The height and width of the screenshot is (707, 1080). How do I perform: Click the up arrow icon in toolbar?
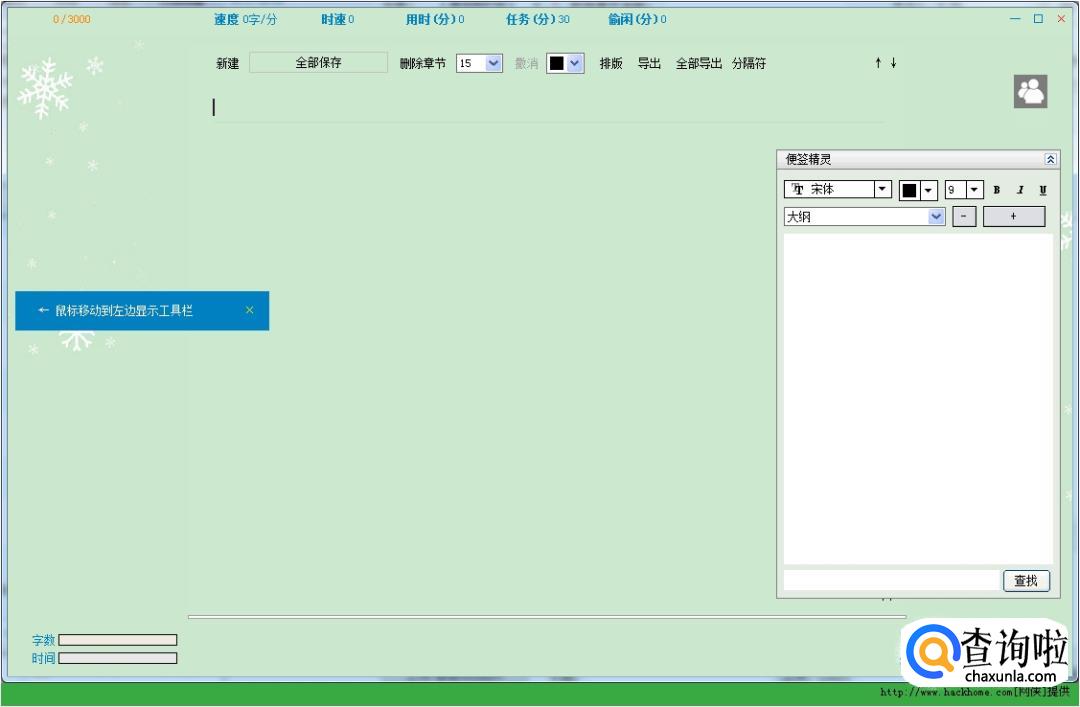[878, 63]
